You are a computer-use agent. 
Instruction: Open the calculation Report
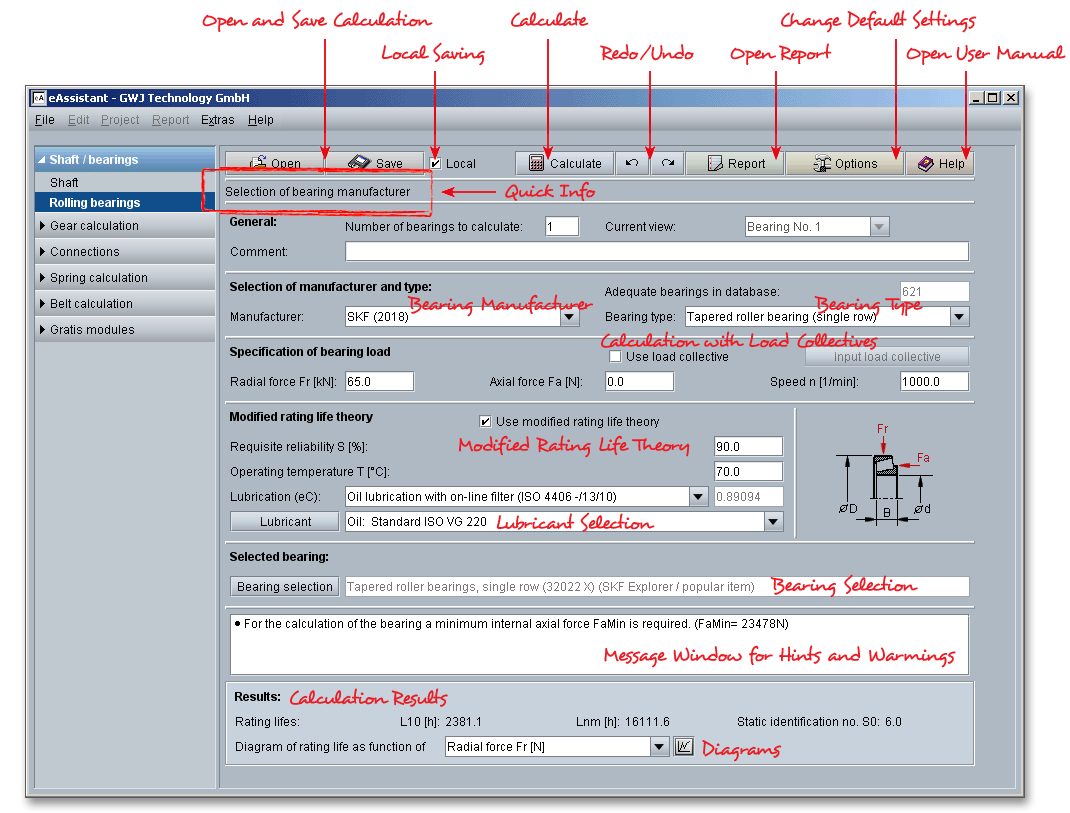pos(735,163)
